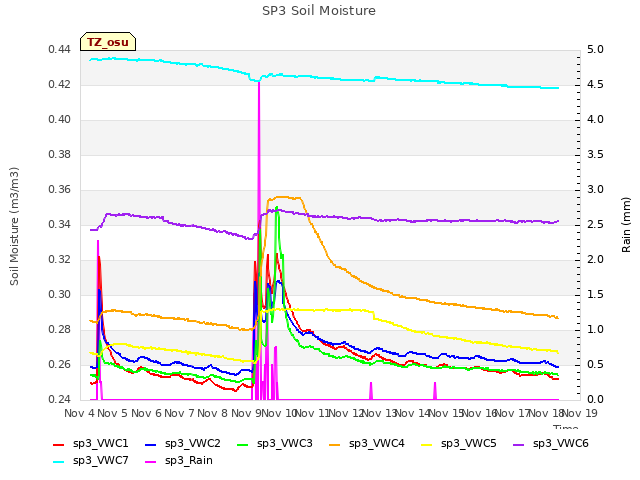This screenshot has height=480, width=640.
Task: Click the 1.0 rain axis value
Action: coord(595,330)
